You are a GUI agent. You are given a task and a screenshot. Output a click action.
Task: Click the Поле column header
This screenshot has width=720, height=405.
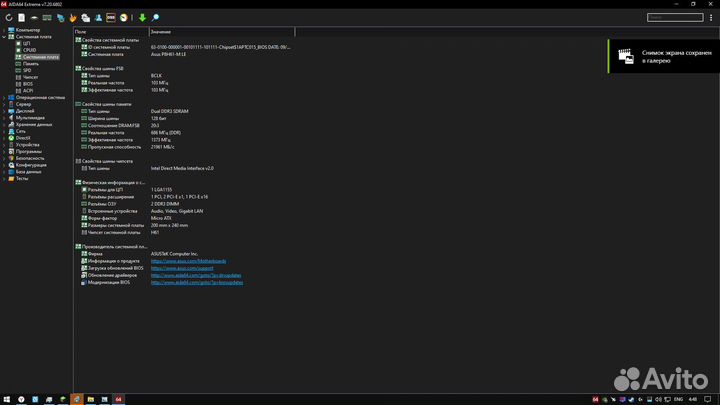point(81,32)
